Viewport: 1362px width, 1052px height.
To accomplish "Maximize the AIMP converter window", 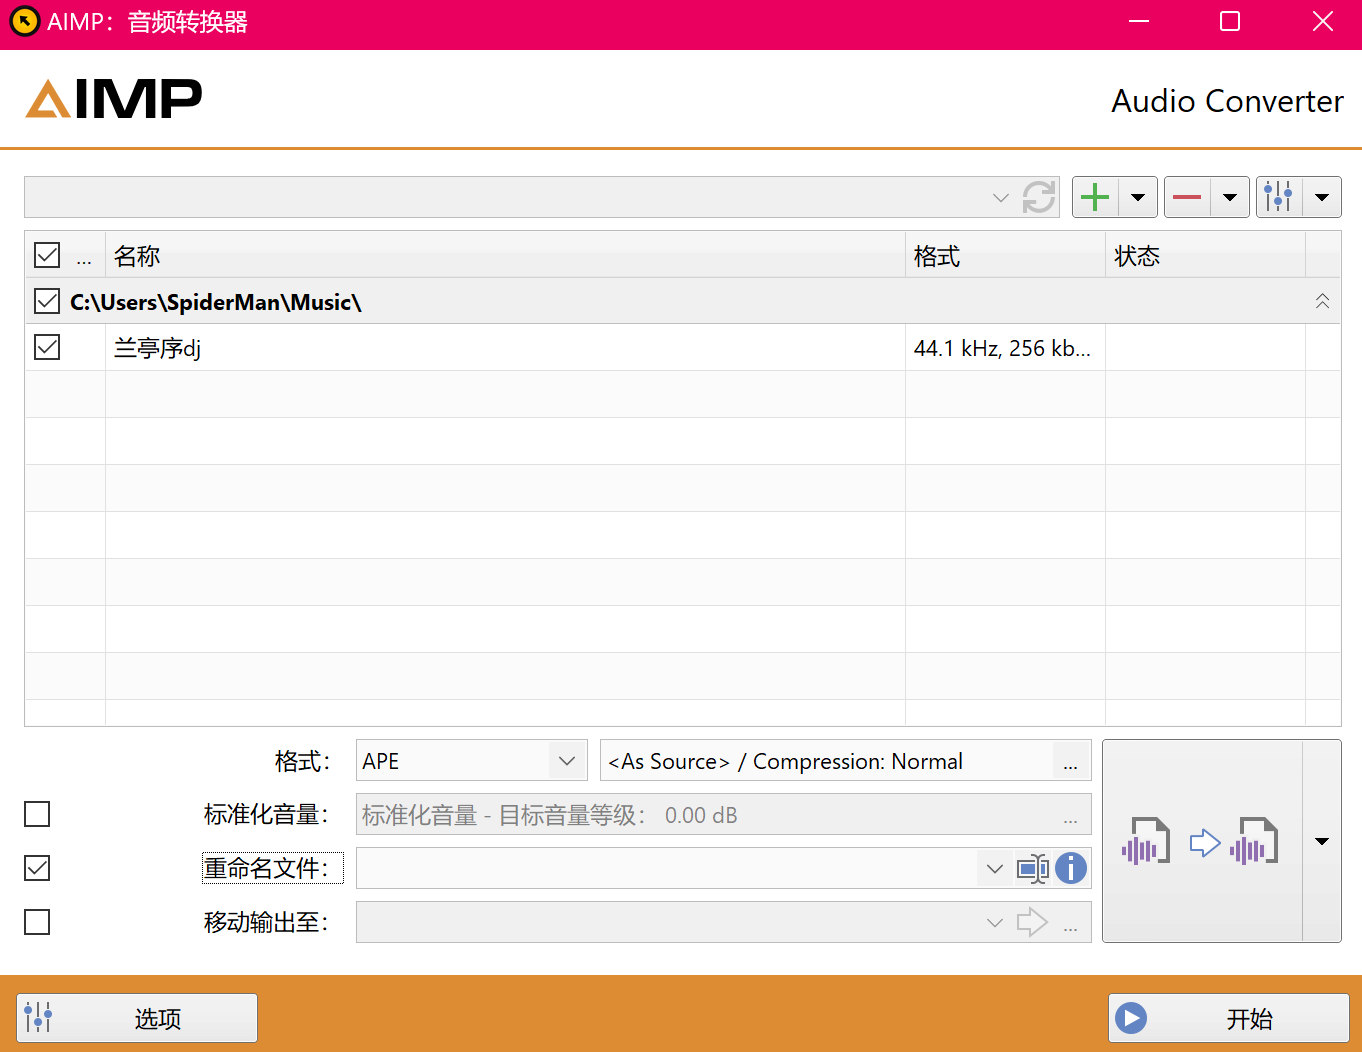I will click(1230, 22).
